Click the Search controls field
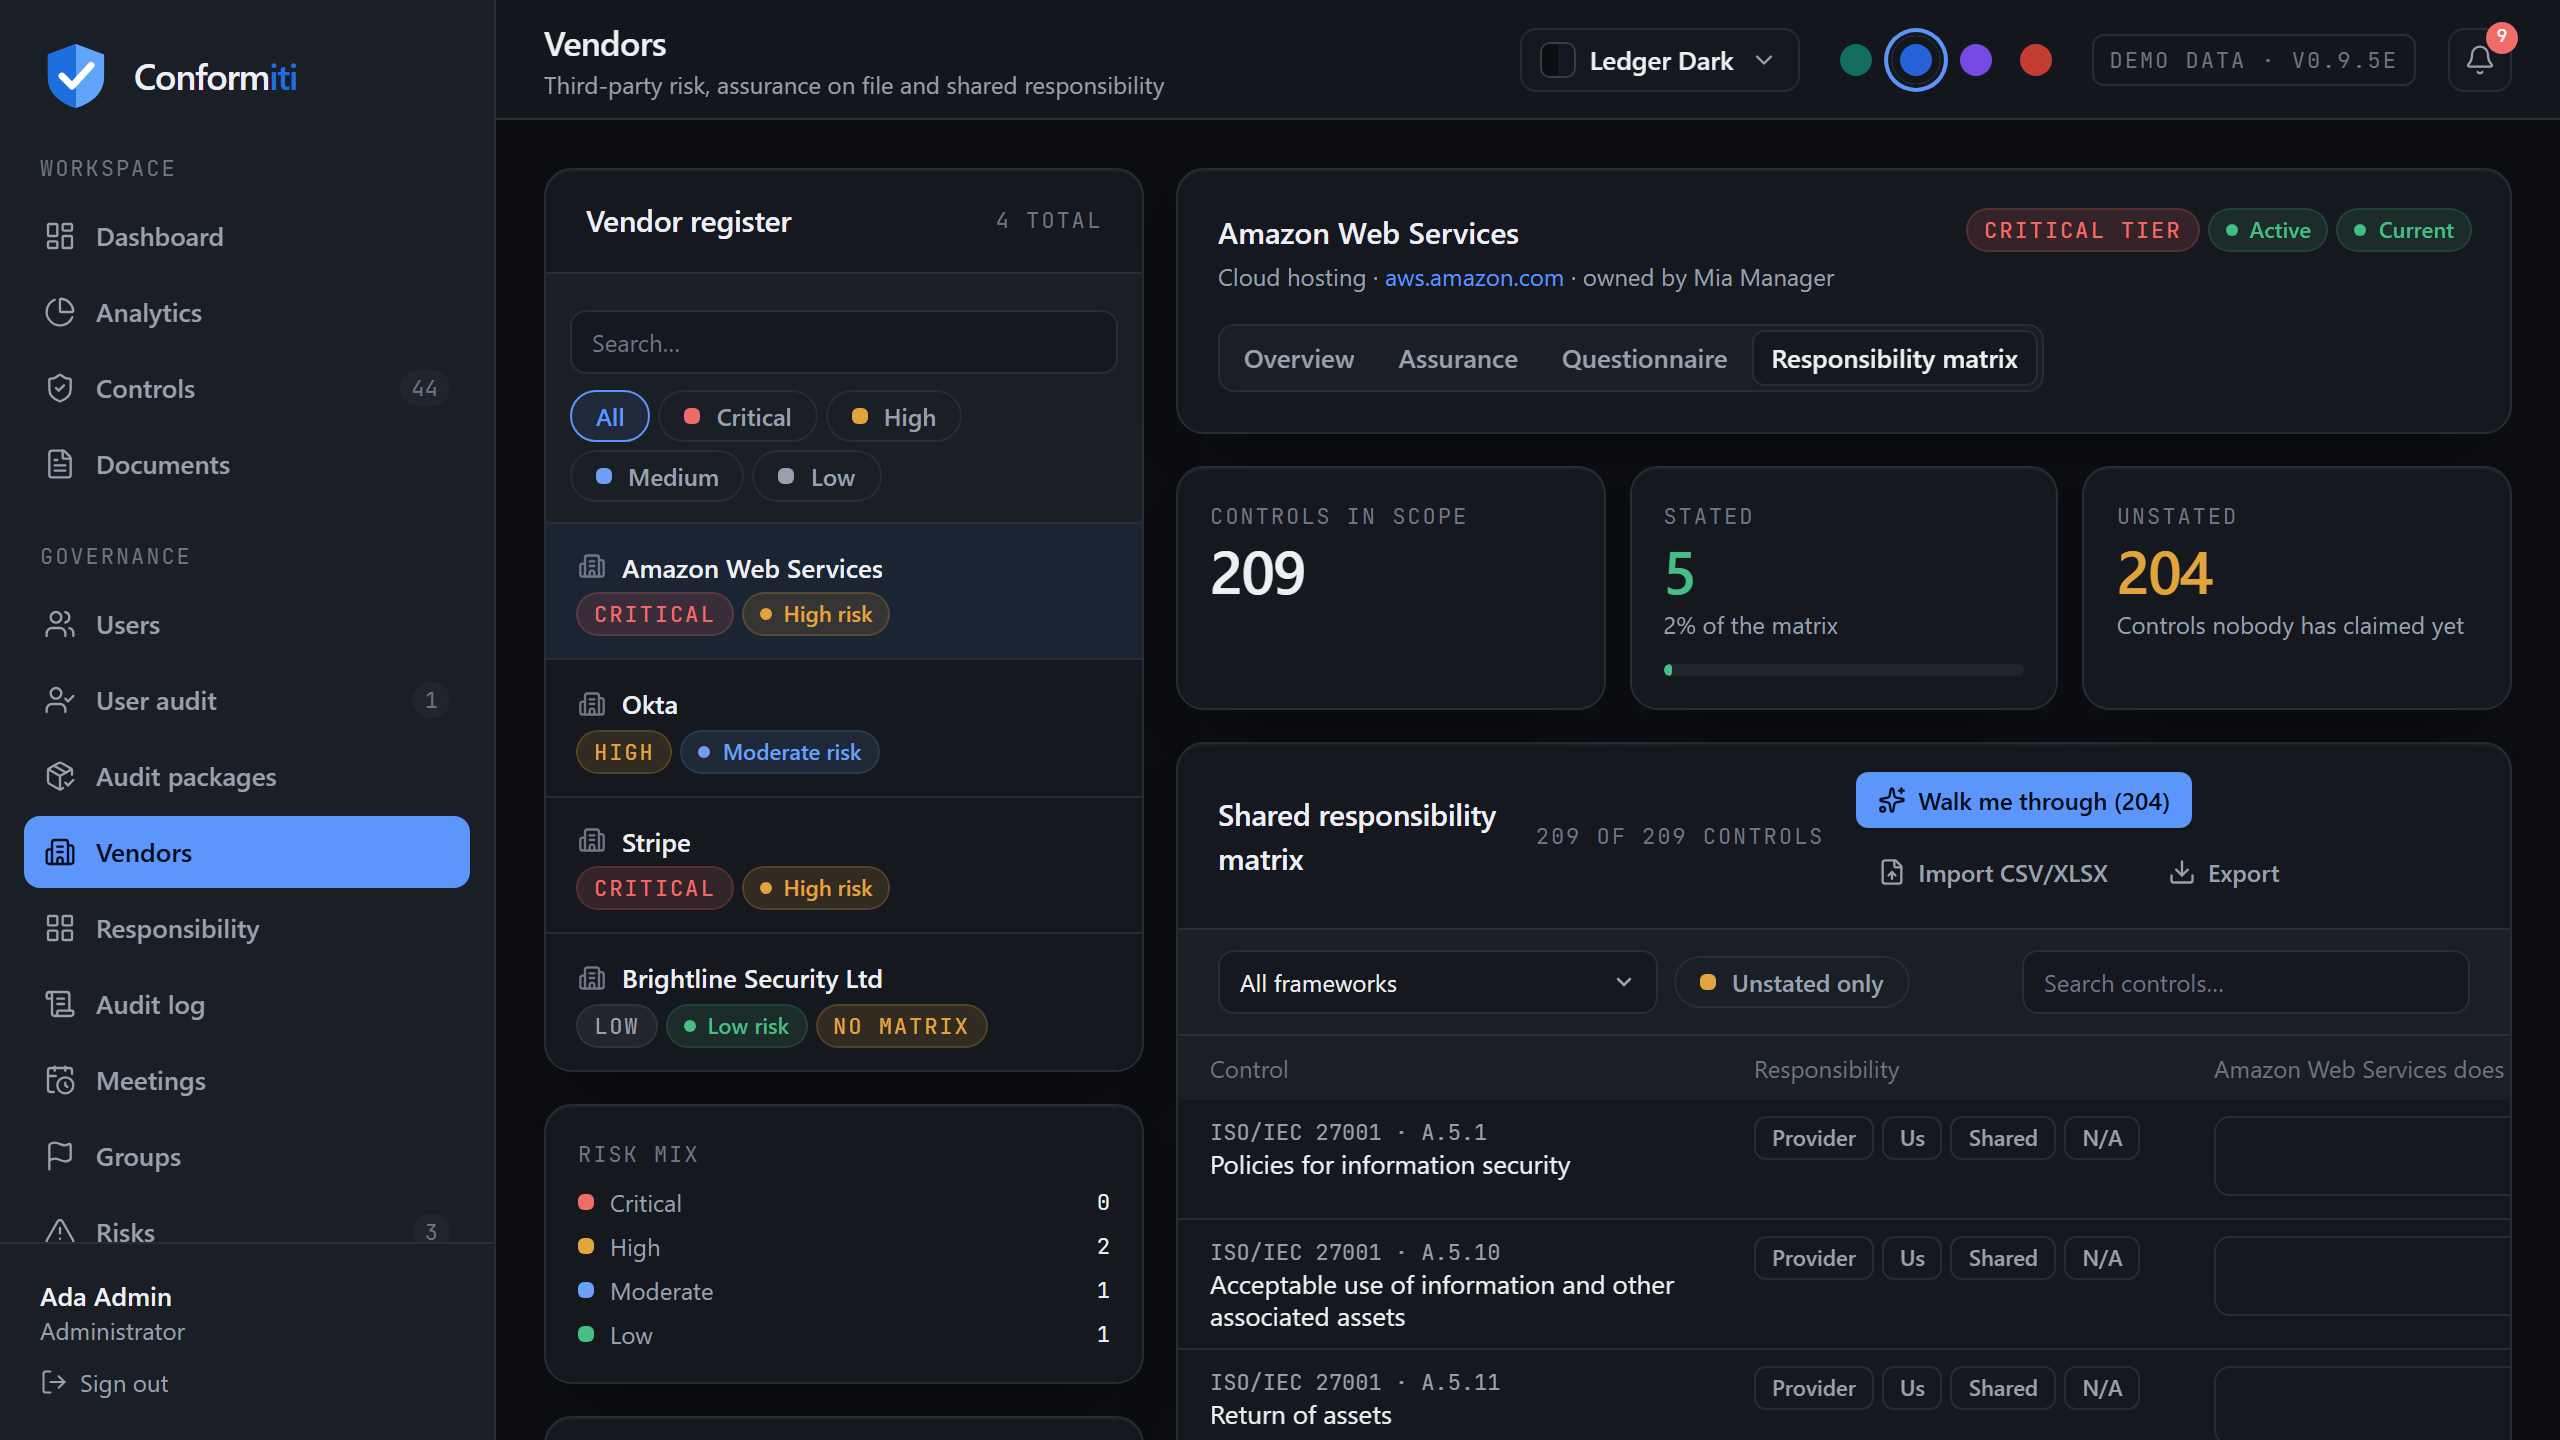The image size is (2560, 1440). tap(2245, 983)
